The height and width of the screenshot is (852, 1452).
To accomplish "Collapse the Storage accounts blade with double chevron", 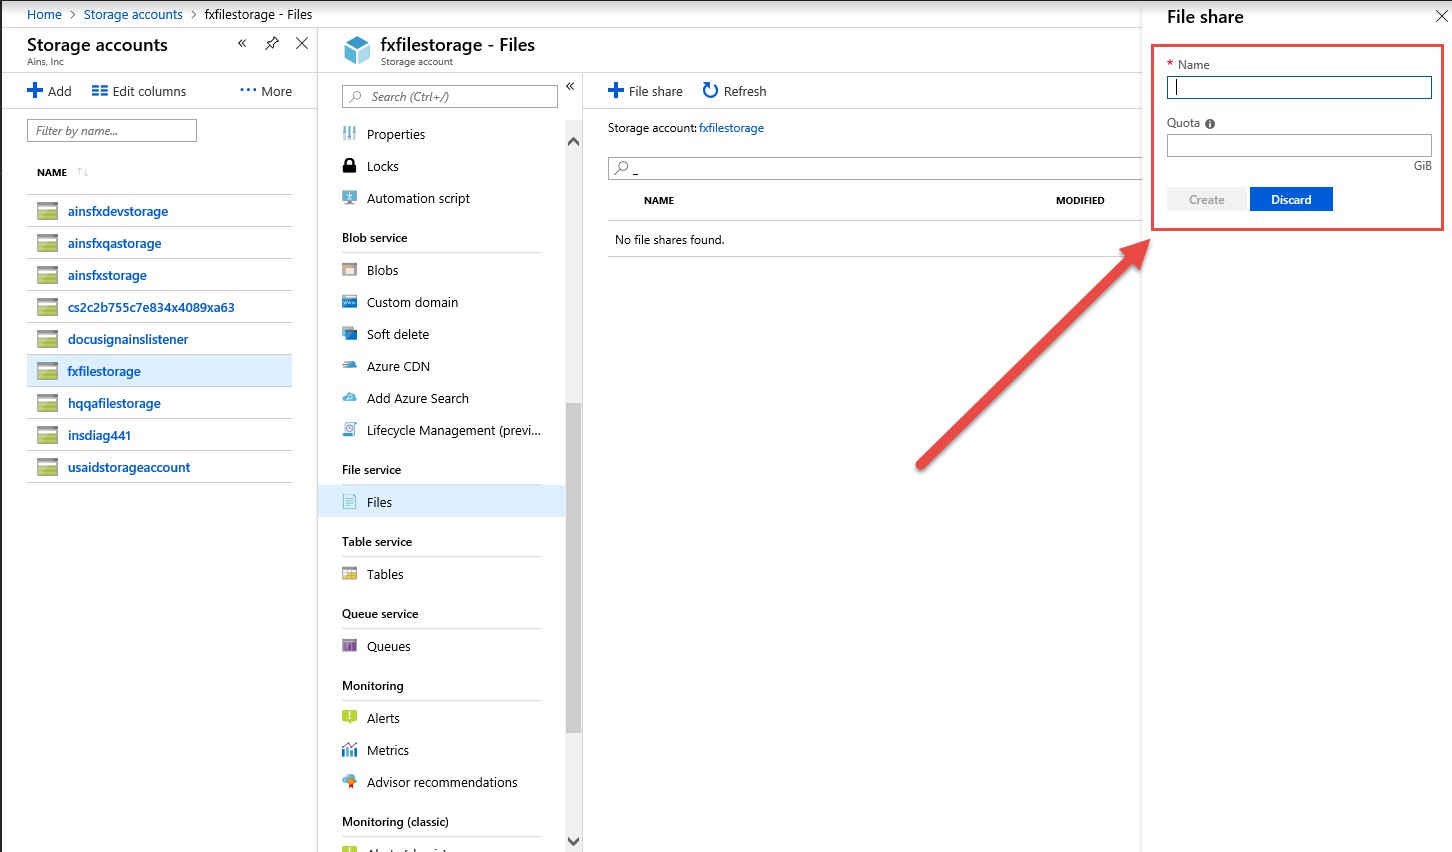I will click(x=242, y=43).
